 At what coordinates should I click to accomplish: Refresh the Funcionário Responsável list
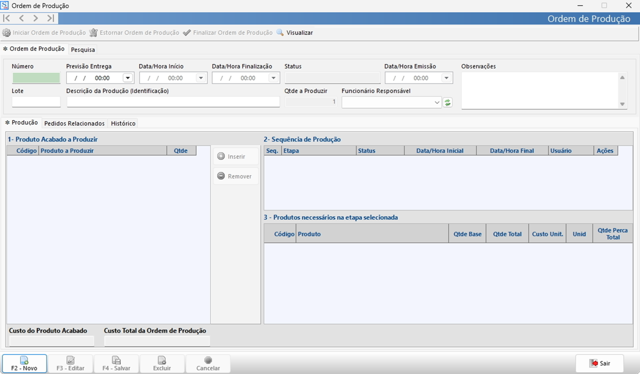[448, 102]
